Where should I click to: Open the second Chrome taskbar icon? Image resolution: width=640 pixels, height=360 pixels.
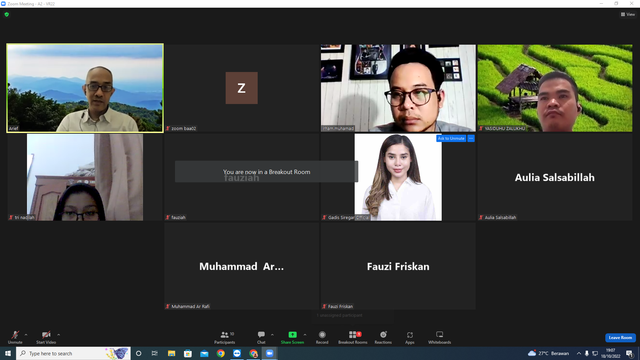[253, 353]
